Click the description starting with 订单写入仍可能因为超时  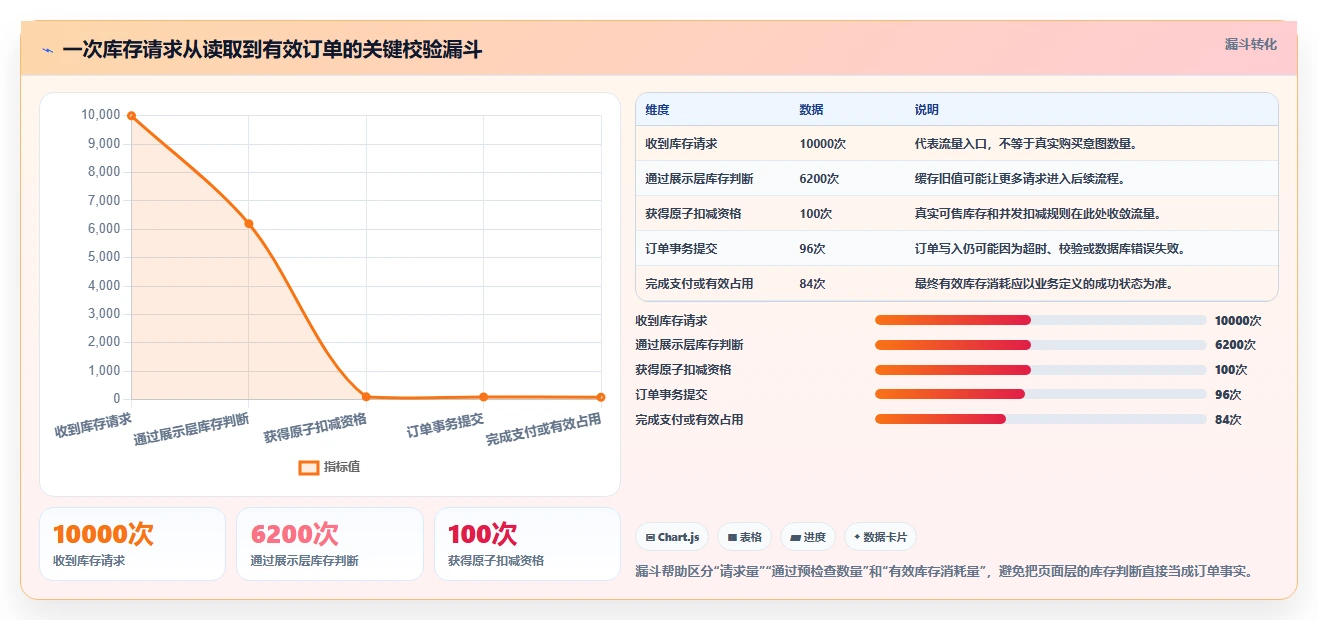coord(1049,249)
